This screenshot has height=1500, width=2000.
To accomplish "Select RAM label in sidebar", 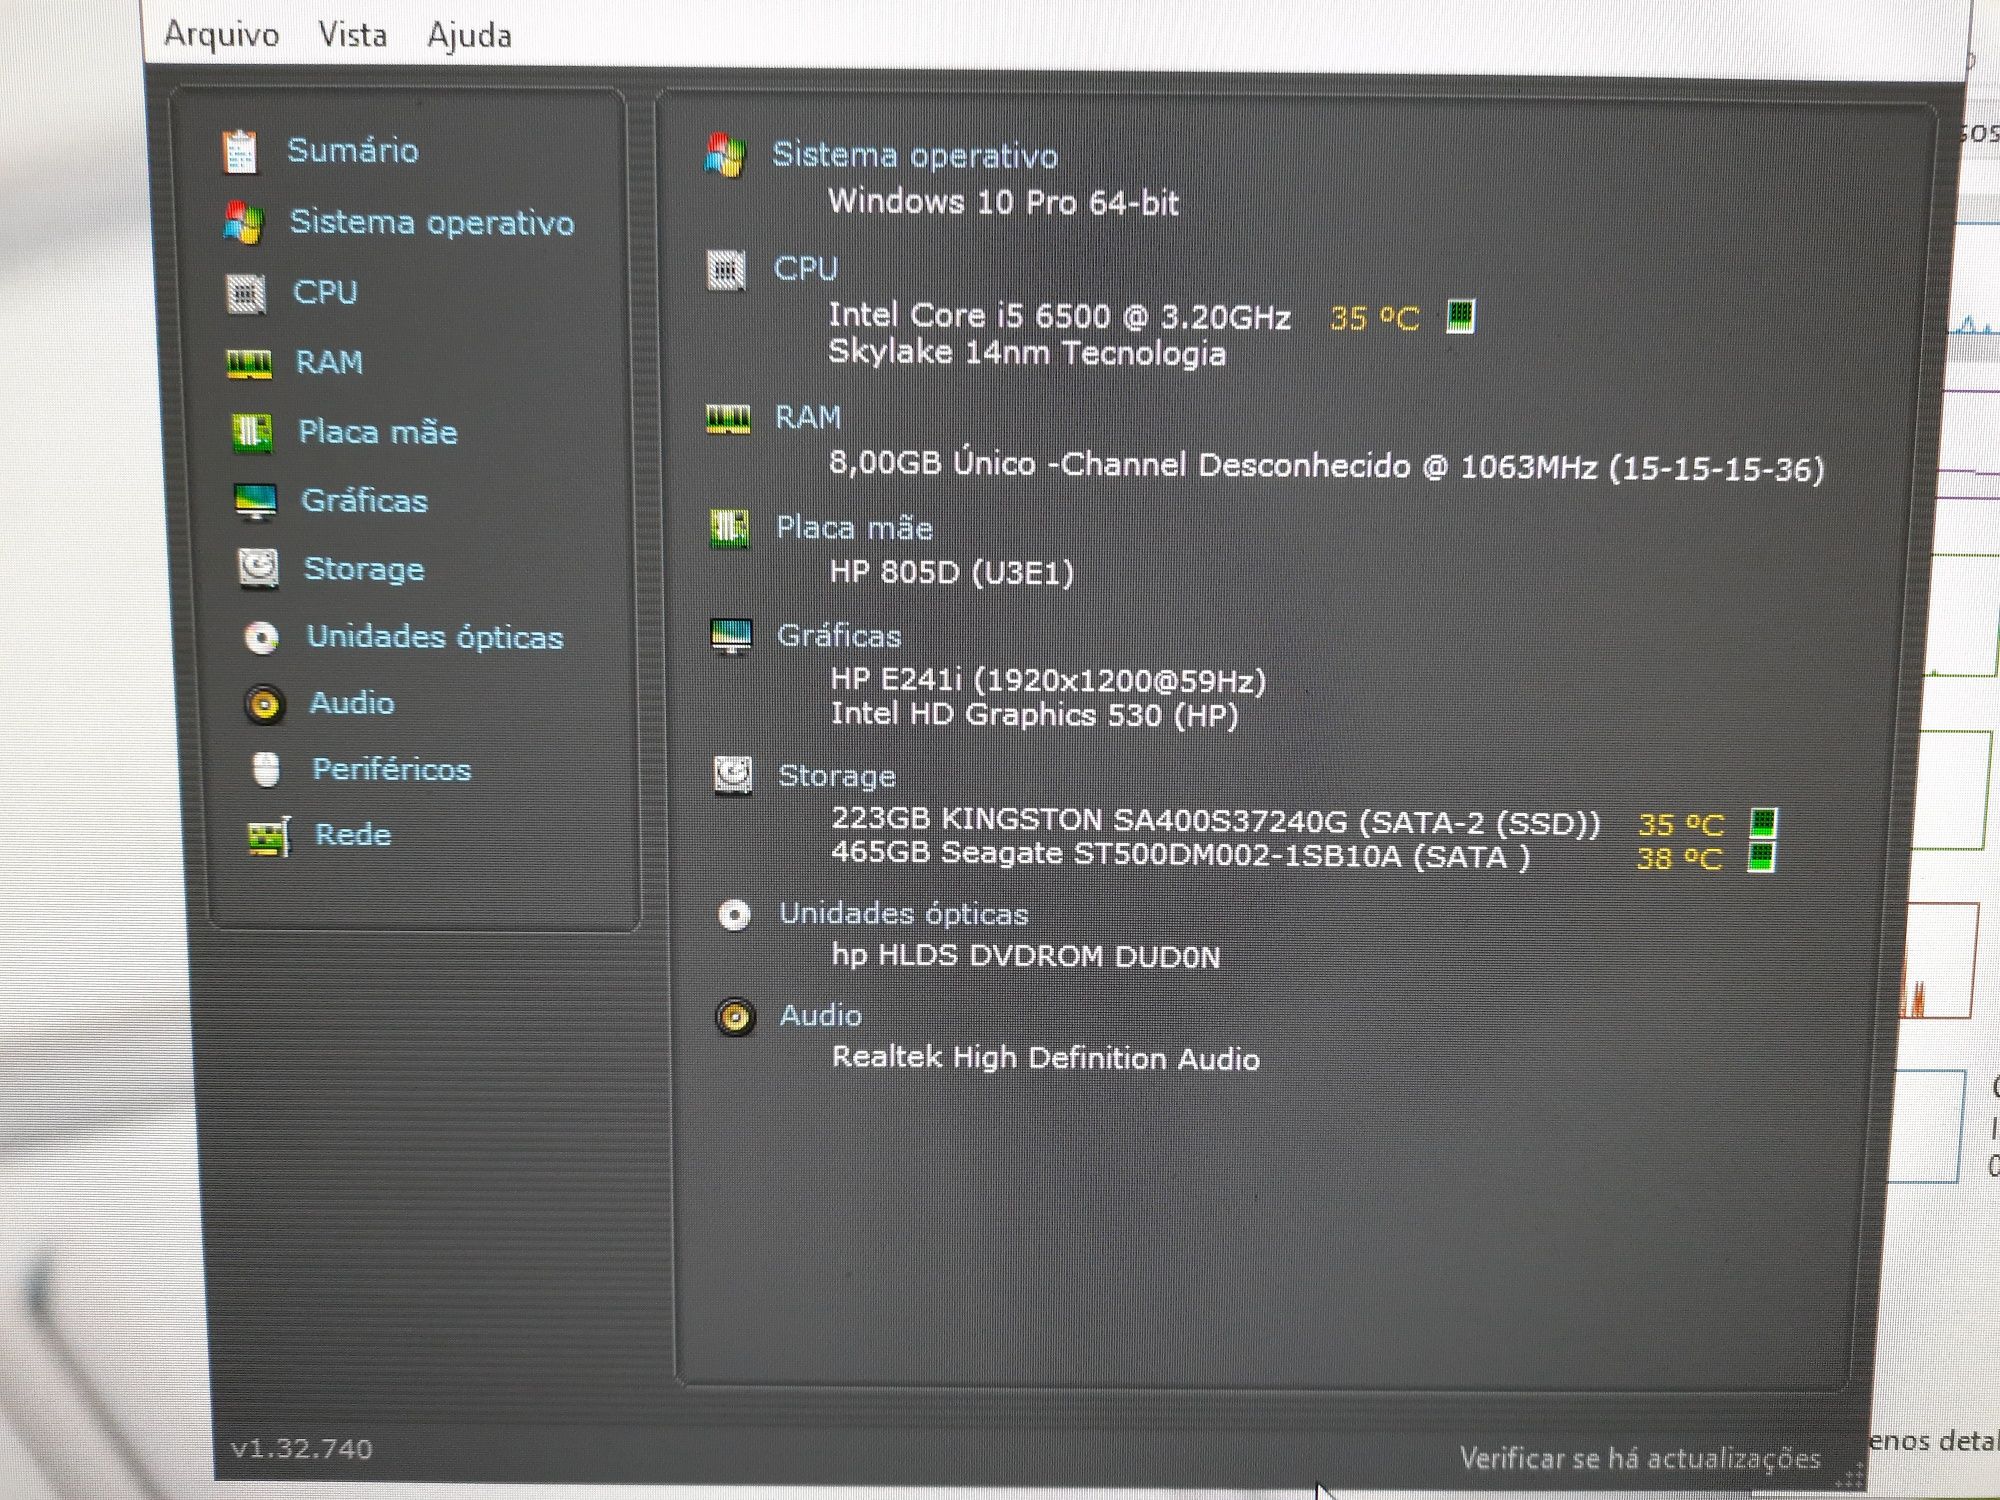I will click(329, 362).
